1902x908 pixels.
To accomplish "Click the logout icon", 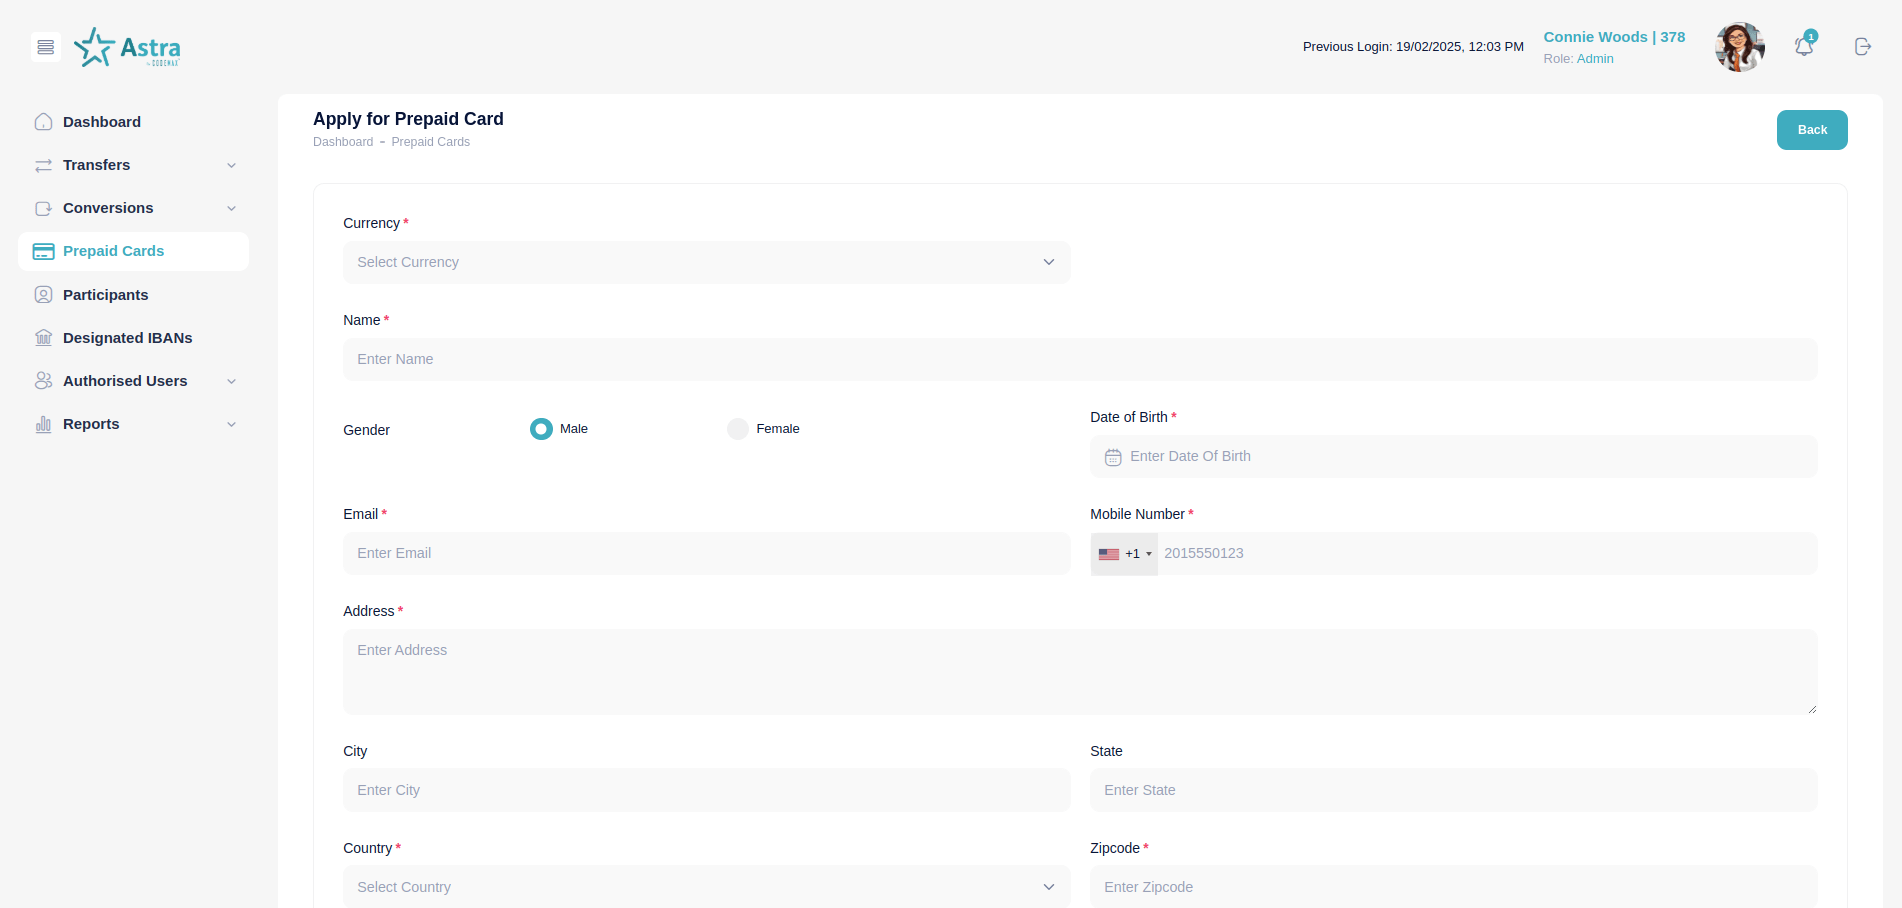I will coord(1862,47).
